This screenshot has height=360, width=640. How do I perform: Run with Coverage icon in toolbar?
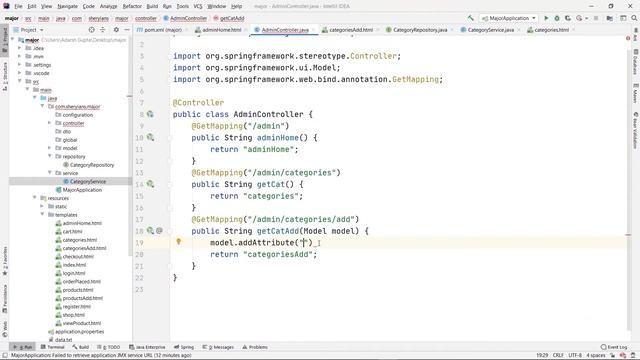(x=568, y=18)
